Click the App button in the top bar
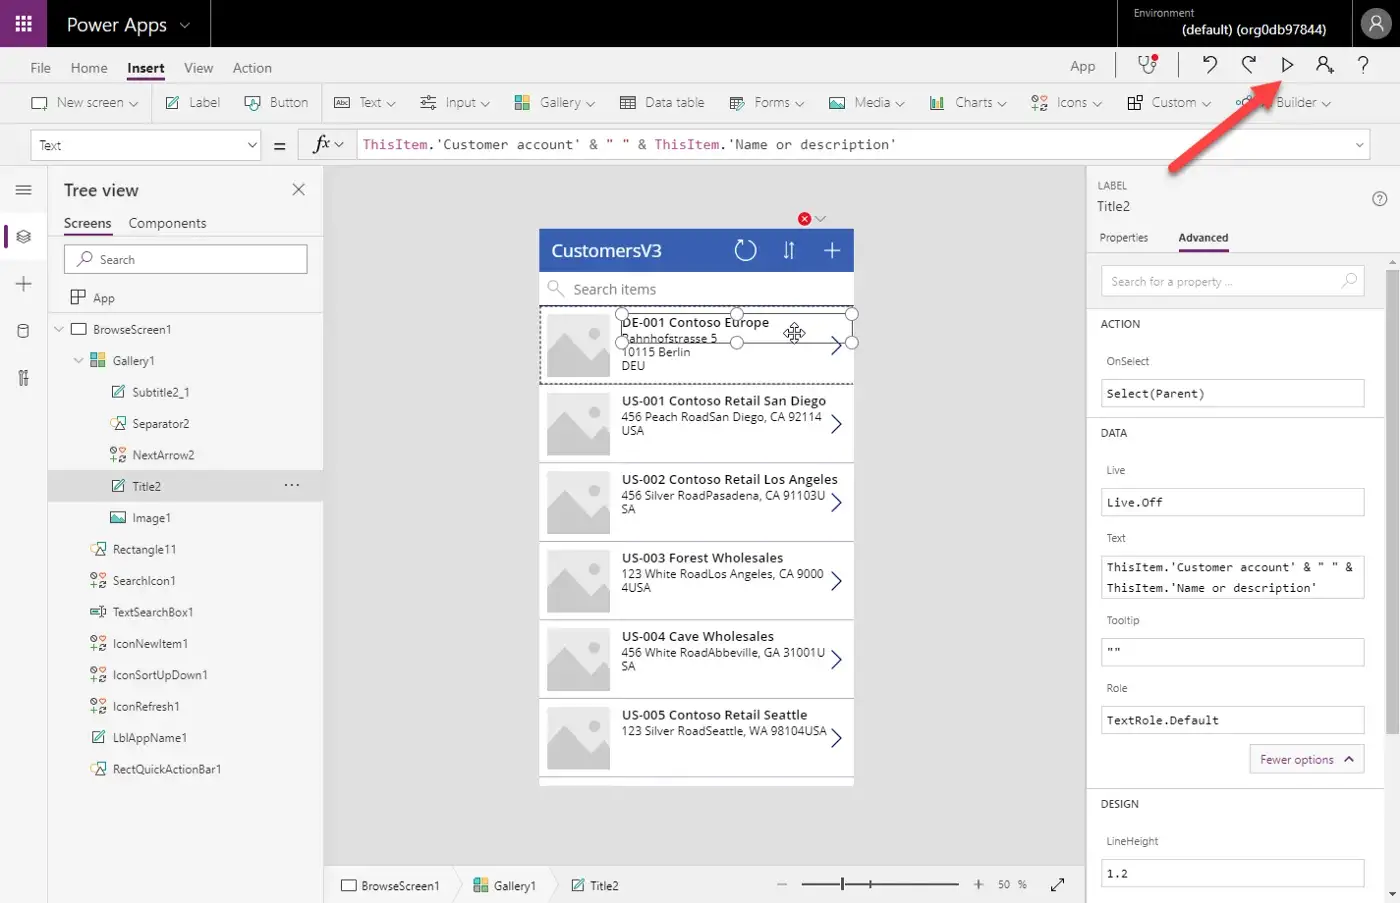Screen dimensions: 1400x903 [1083, 66]
